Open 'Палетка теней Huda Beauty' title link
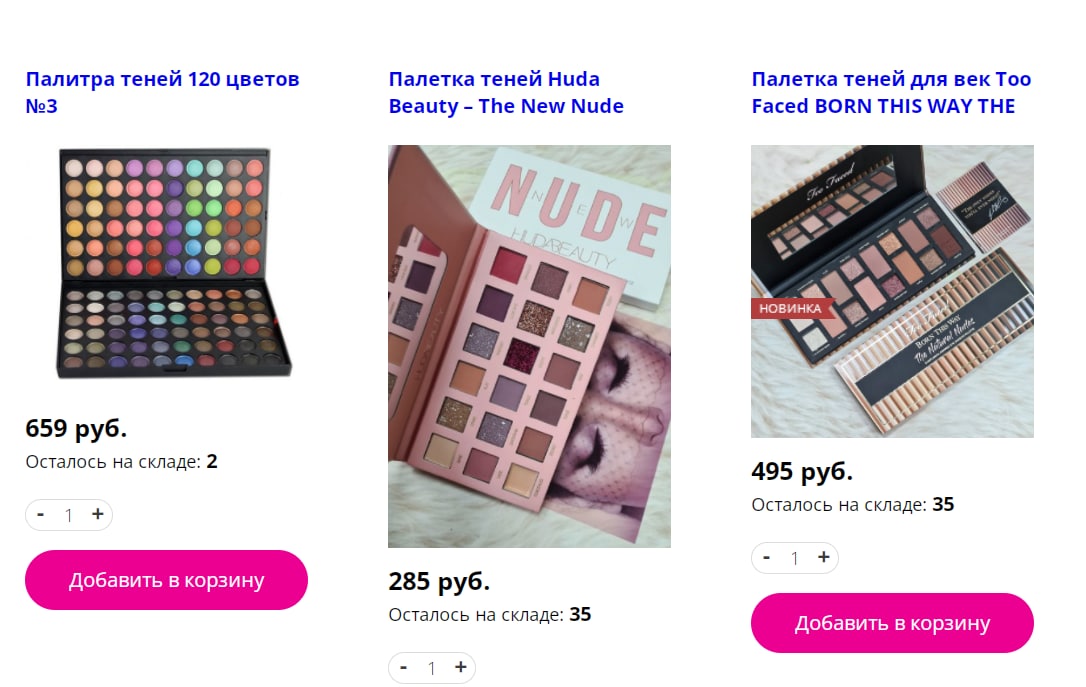The height and width of the screenshot is (687, 1086). (506, 92)
